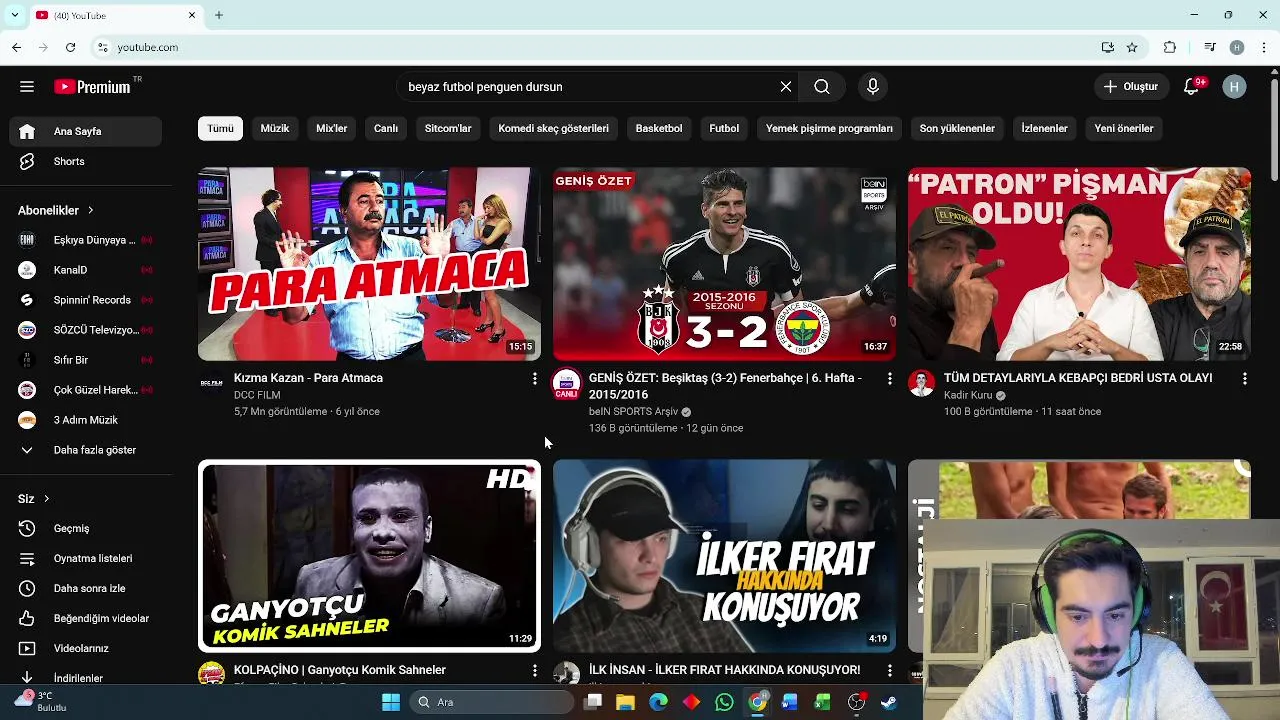This screenshot has height=720, width=1280.
Task: Open Chrome media controls icon
Action: (1210, 47)
